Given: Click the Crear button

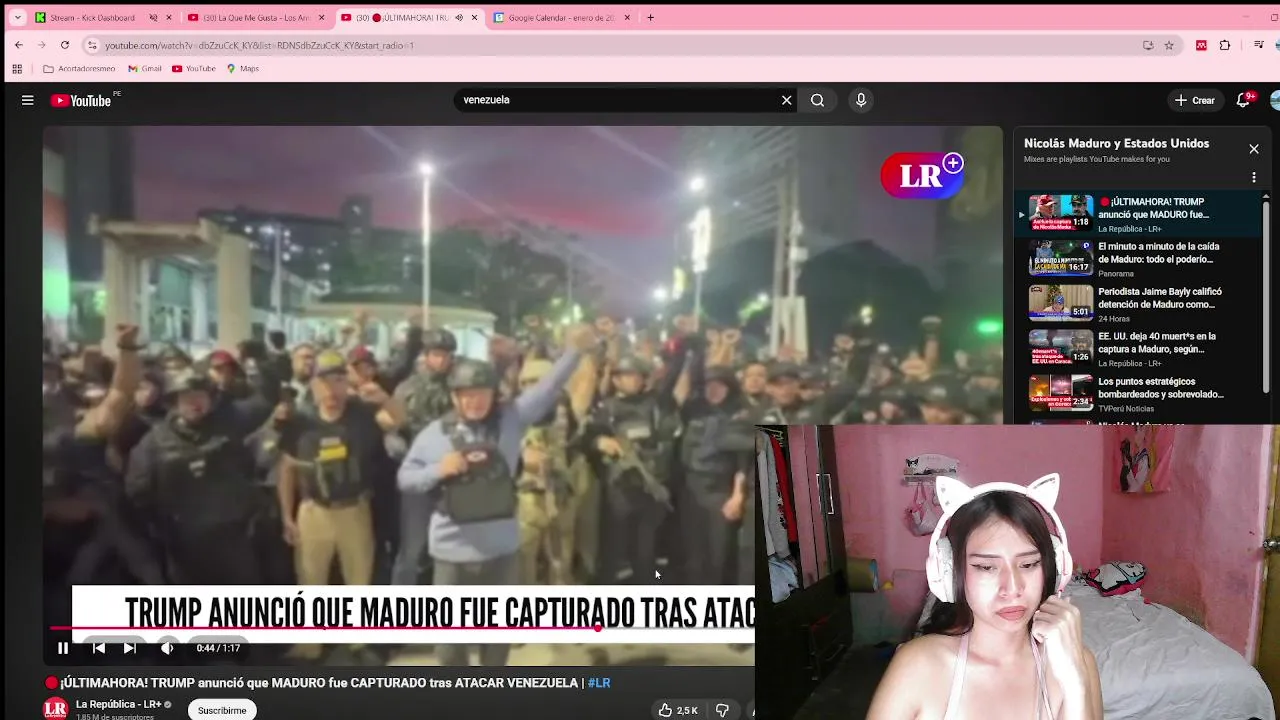Looking at the screenshot, I should (x=1194, y=100).
